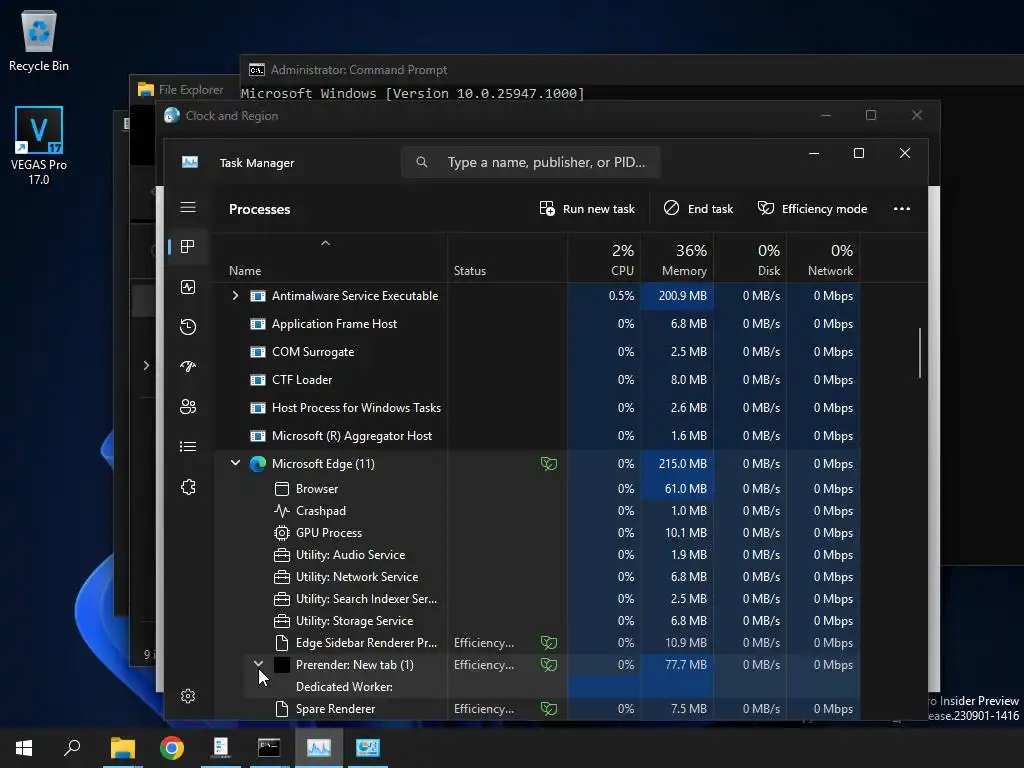Click the Spare Renderer page icon
This screenshot has width=1024, height=768.
(x=281, y=709)
